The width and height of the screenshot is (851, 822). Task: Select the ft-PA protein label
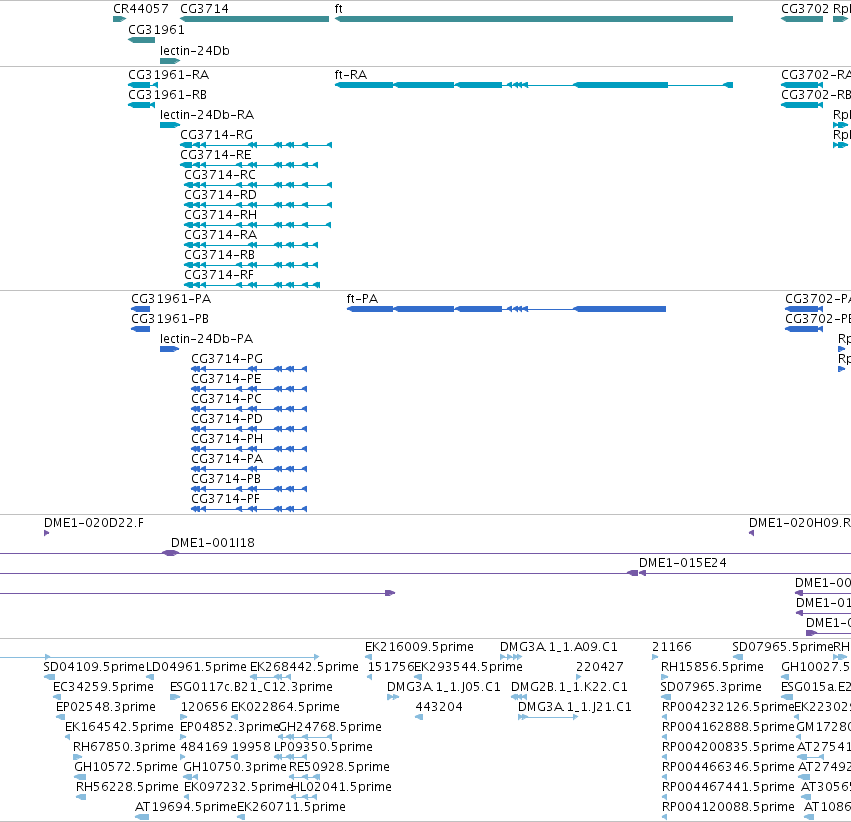(363, 299)
